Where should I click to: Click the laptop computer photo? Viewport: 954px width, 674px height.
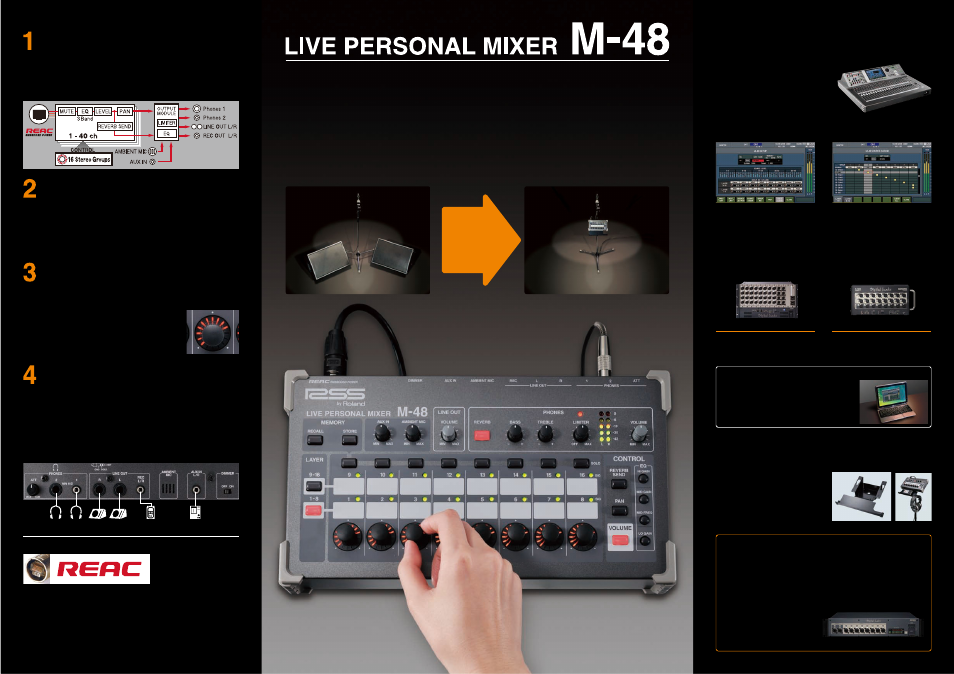coord(893,401)
